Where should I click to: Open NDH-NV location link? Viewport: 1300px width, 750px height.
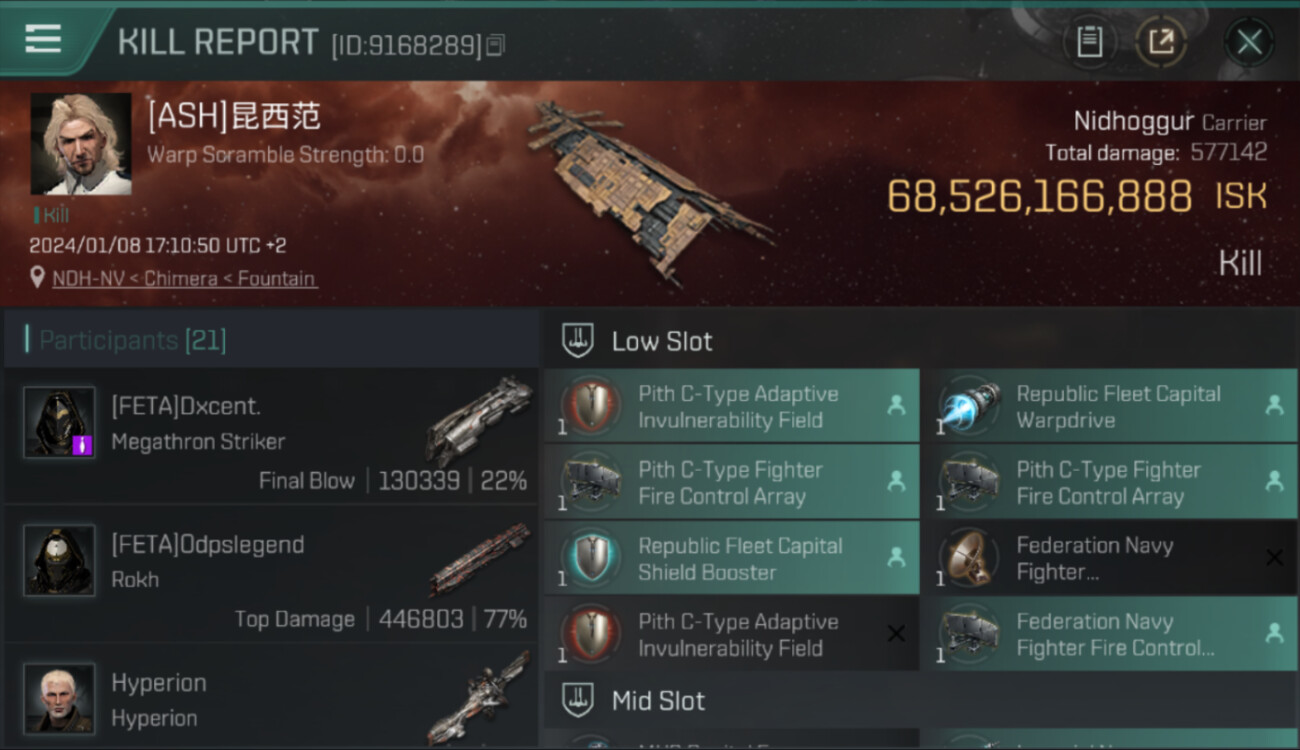pos(184,279)
